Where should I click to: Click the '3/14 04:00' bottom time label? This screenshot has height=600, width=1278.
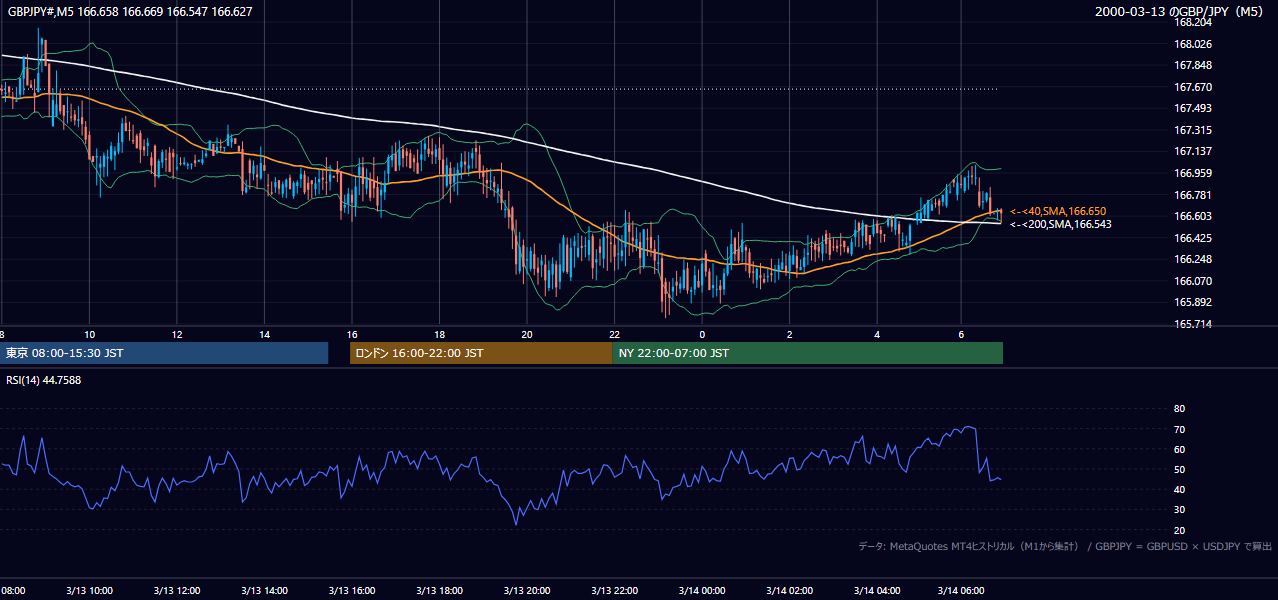877,590
